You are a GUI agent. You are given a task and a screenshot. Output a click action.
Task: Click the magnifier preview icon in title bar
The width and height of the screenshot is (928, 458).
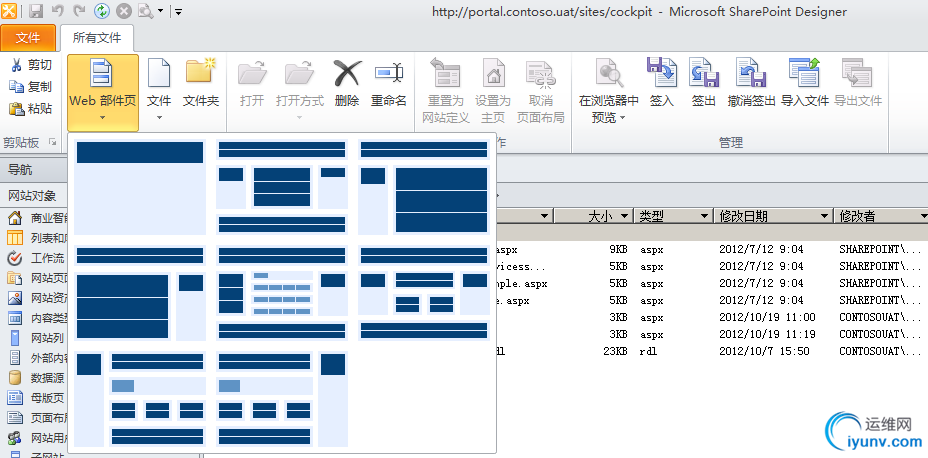point(144,11)
